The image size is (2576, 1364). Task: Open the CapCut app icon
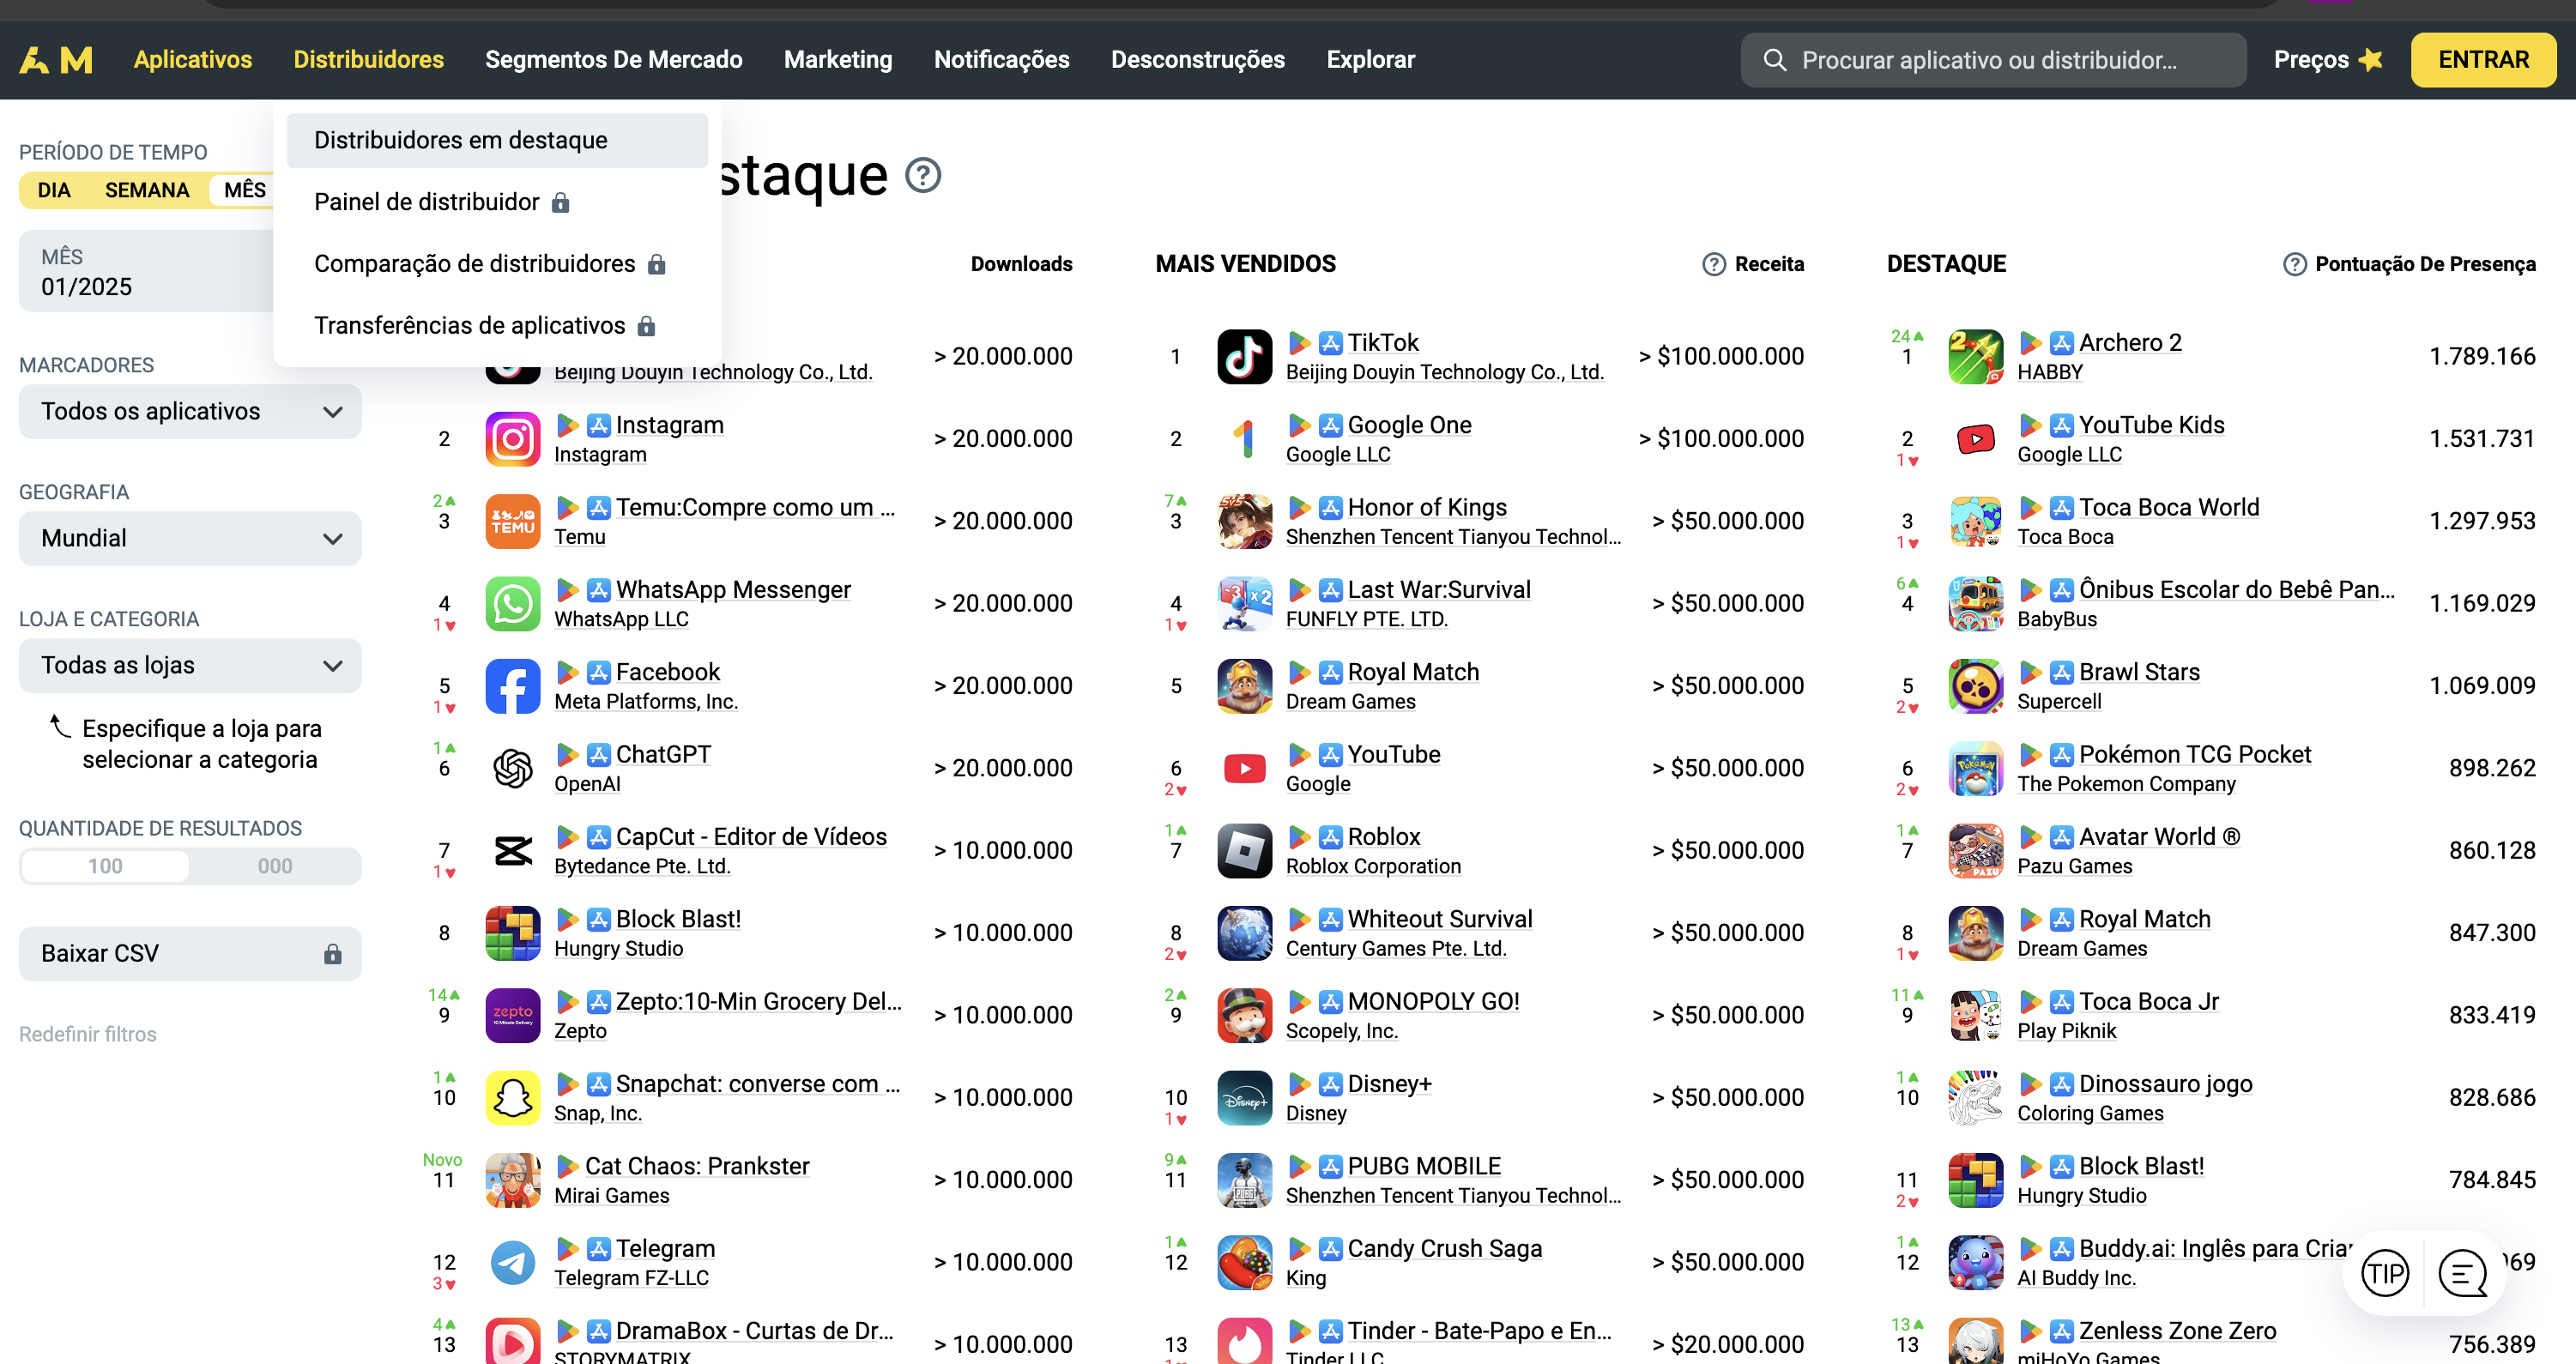pyautogui.click(x=513, y=851)
